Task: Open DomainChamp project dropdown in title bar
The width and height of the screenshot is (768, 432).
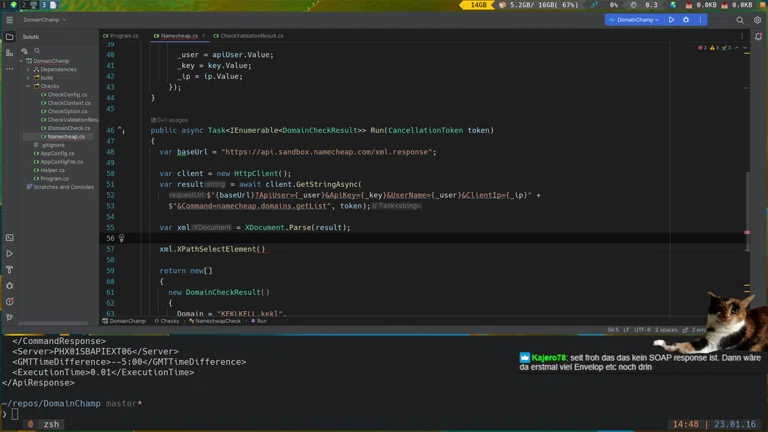Action: coord(45,20)
